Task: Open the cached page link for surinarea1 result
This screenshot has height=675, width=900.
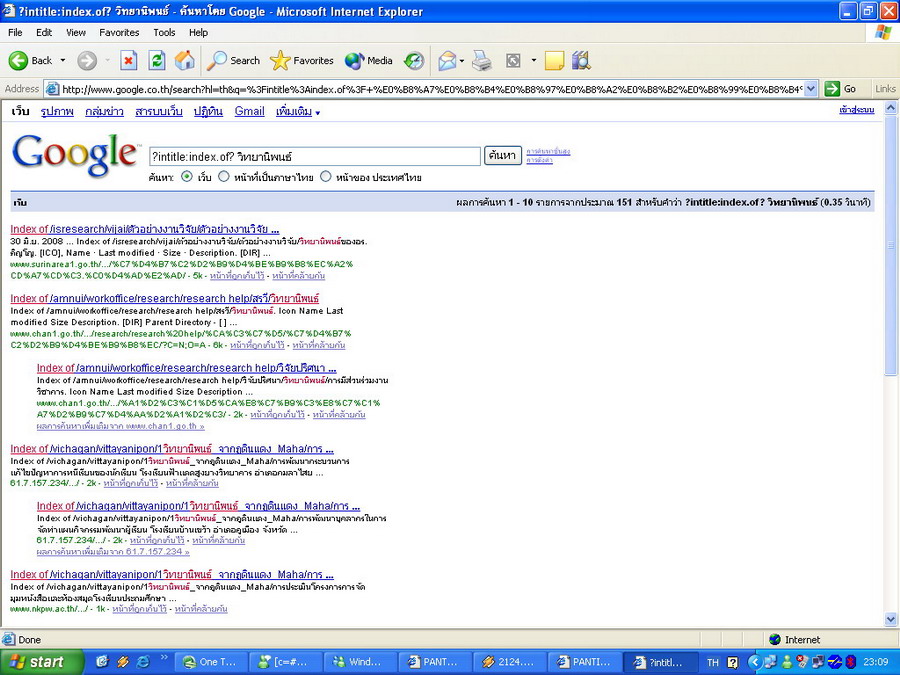Action: [x=237, y=276]
